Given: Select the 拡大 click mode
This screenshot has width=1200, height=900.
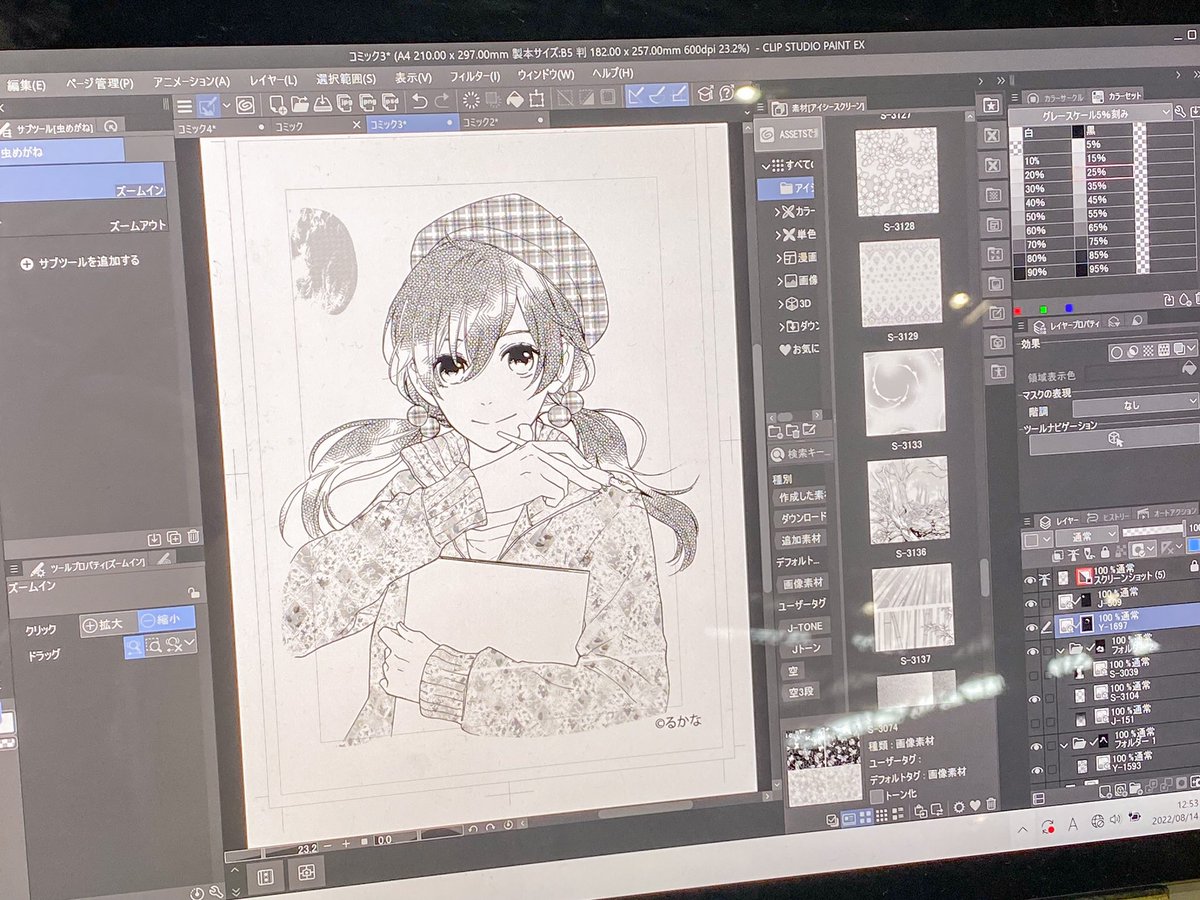Looking at the screenshot, I should click(108, 624).
